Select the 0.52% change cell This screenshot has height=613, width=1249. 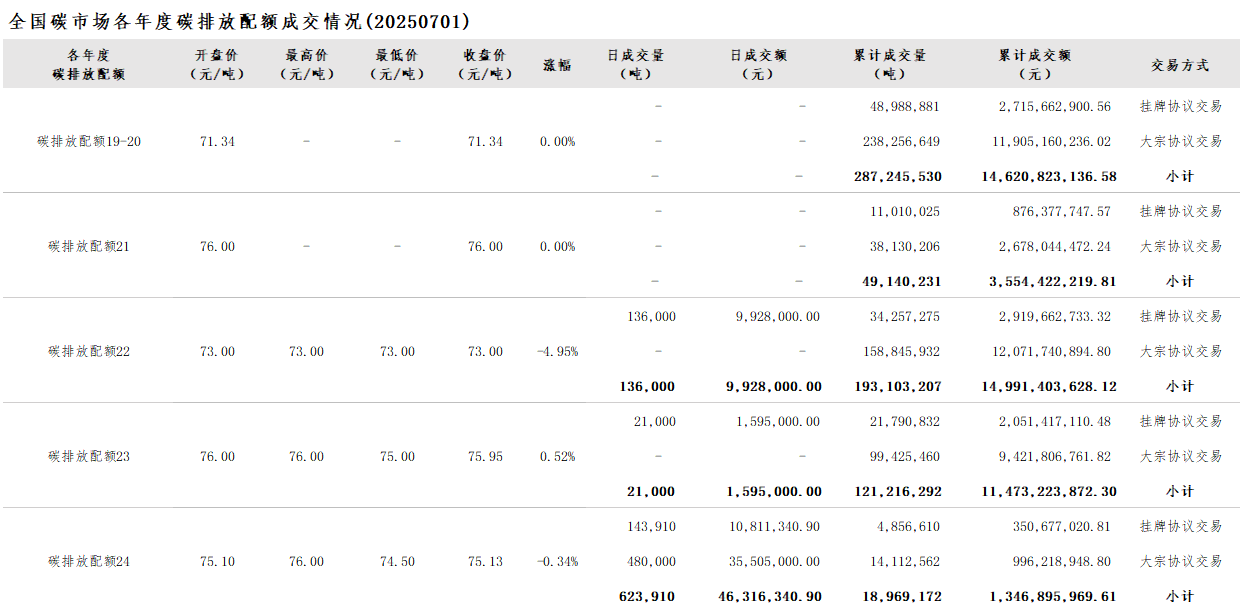point(557,457)
